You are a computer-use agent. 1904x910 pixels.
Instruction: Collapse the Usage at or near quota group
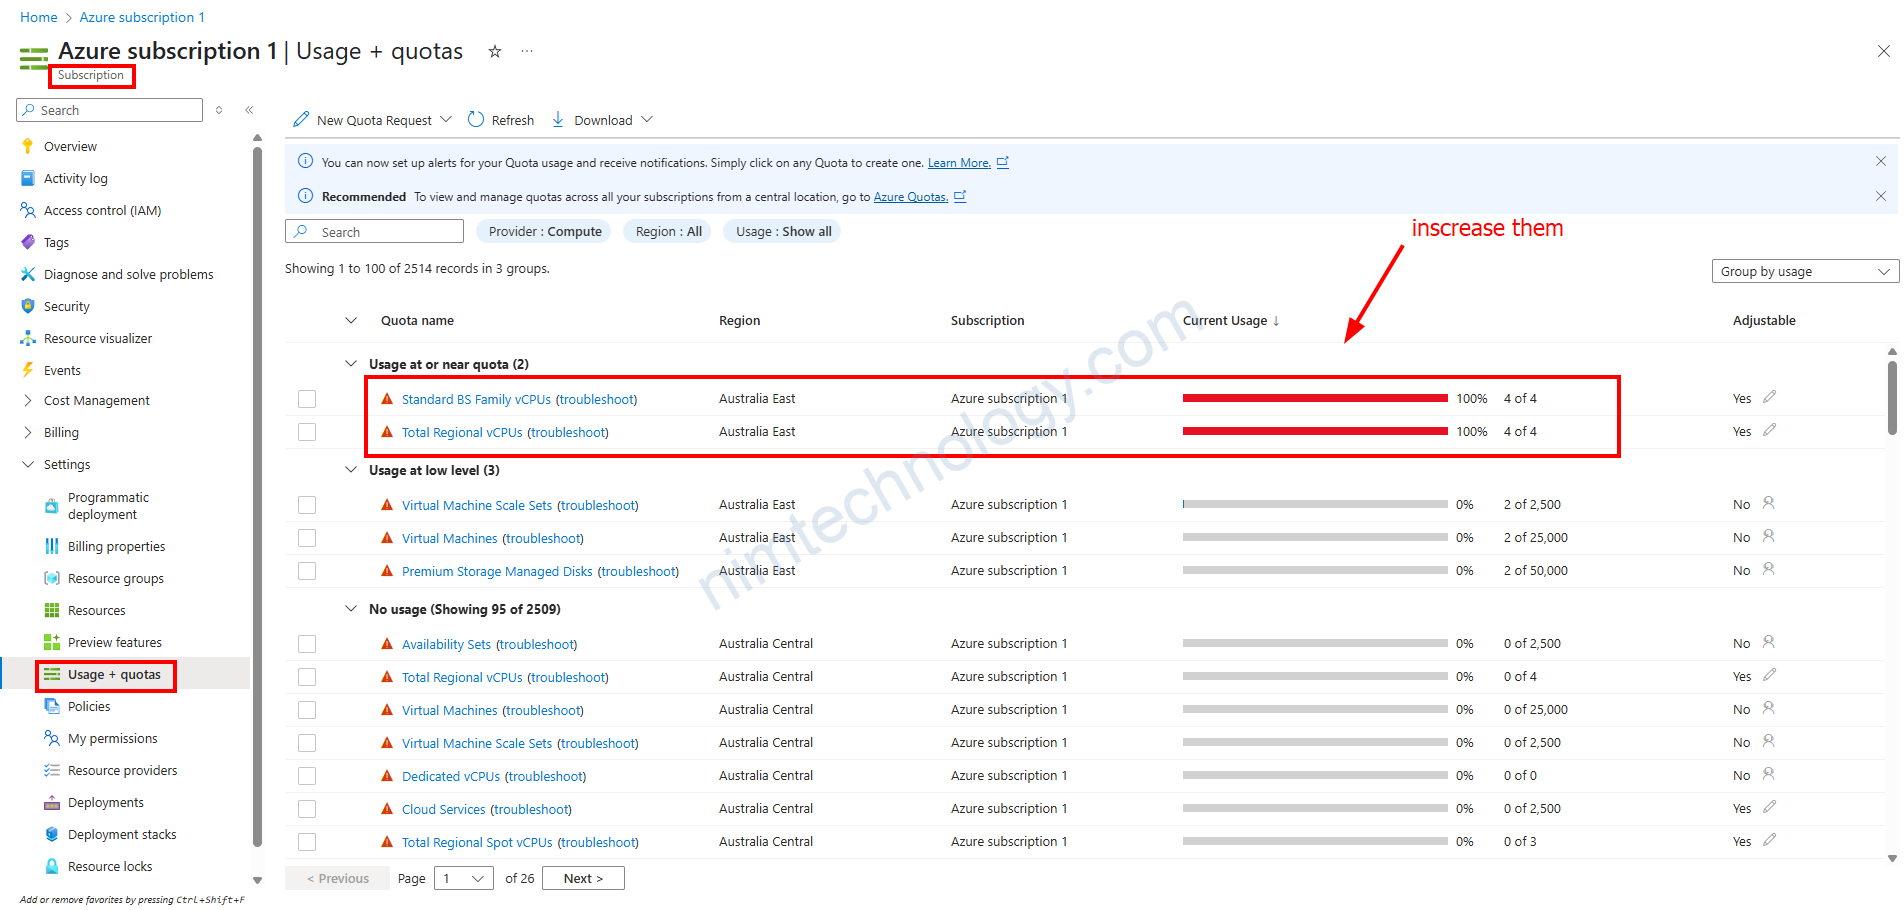pos(351,364)
